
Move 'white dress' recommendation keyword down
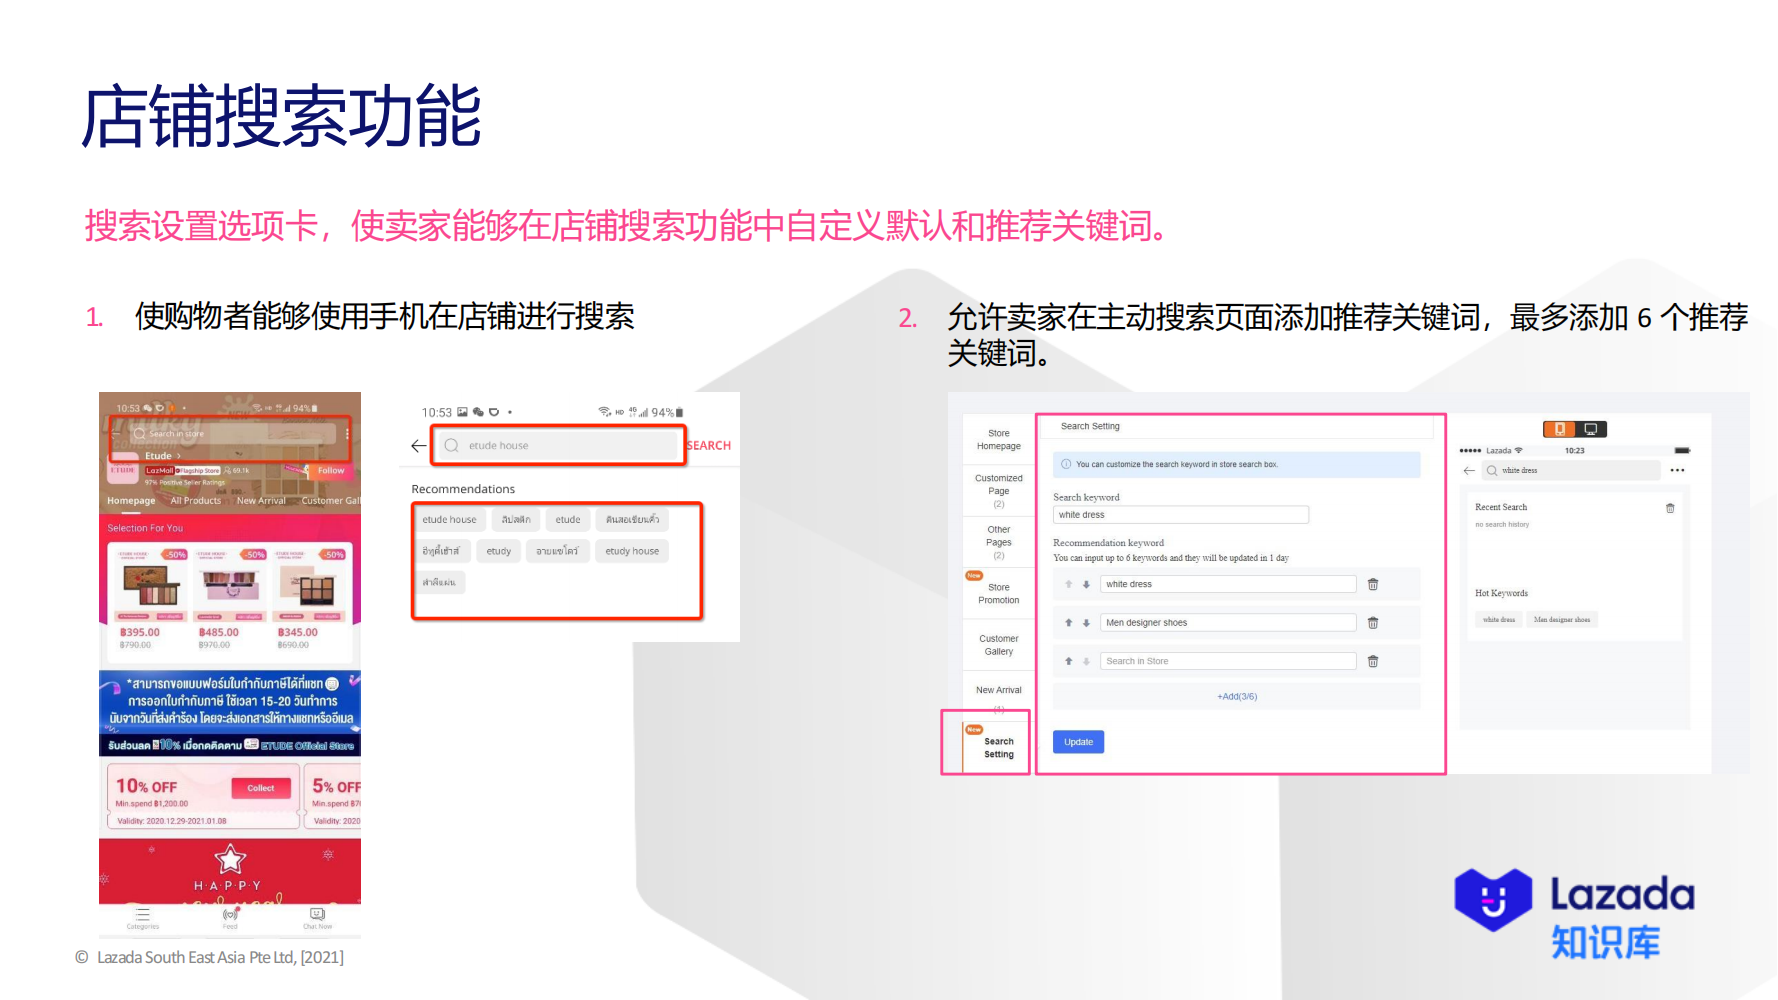pyautogui.click(x=1086, y=584)
